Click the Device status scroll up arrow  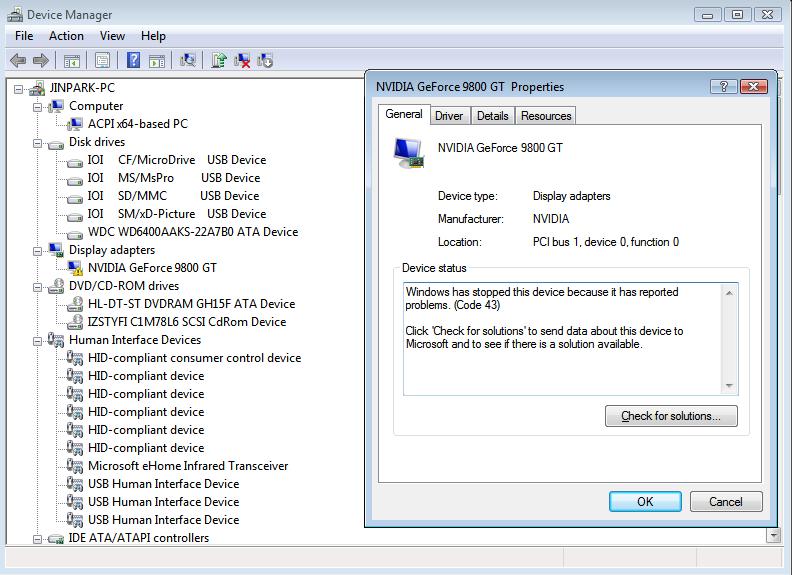729,293
